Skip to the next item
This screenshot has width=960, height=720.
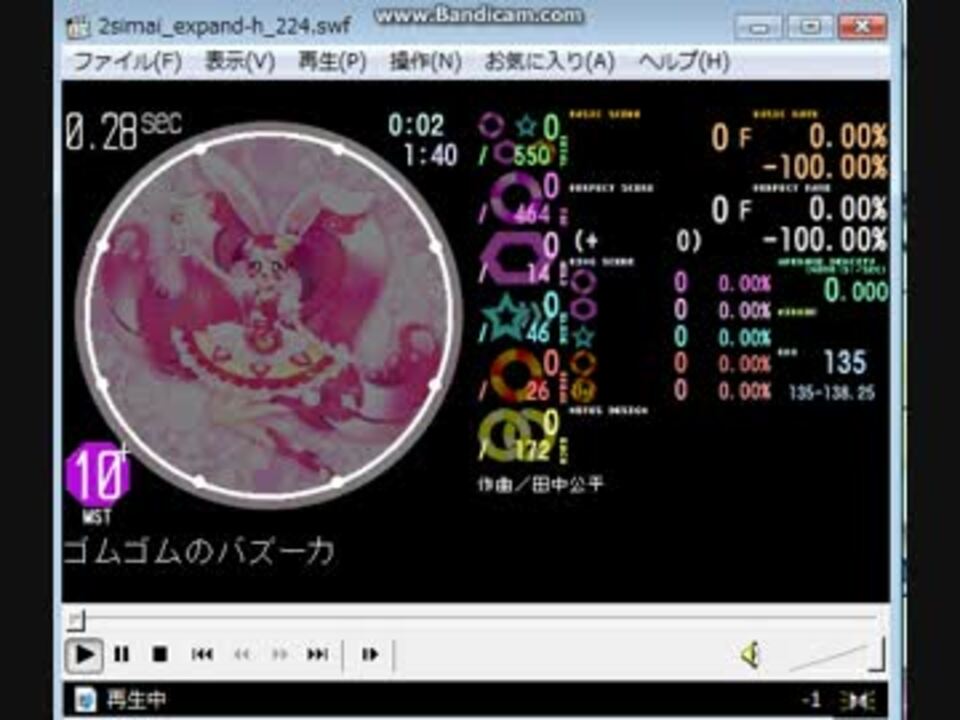click(x=317, y=654)
